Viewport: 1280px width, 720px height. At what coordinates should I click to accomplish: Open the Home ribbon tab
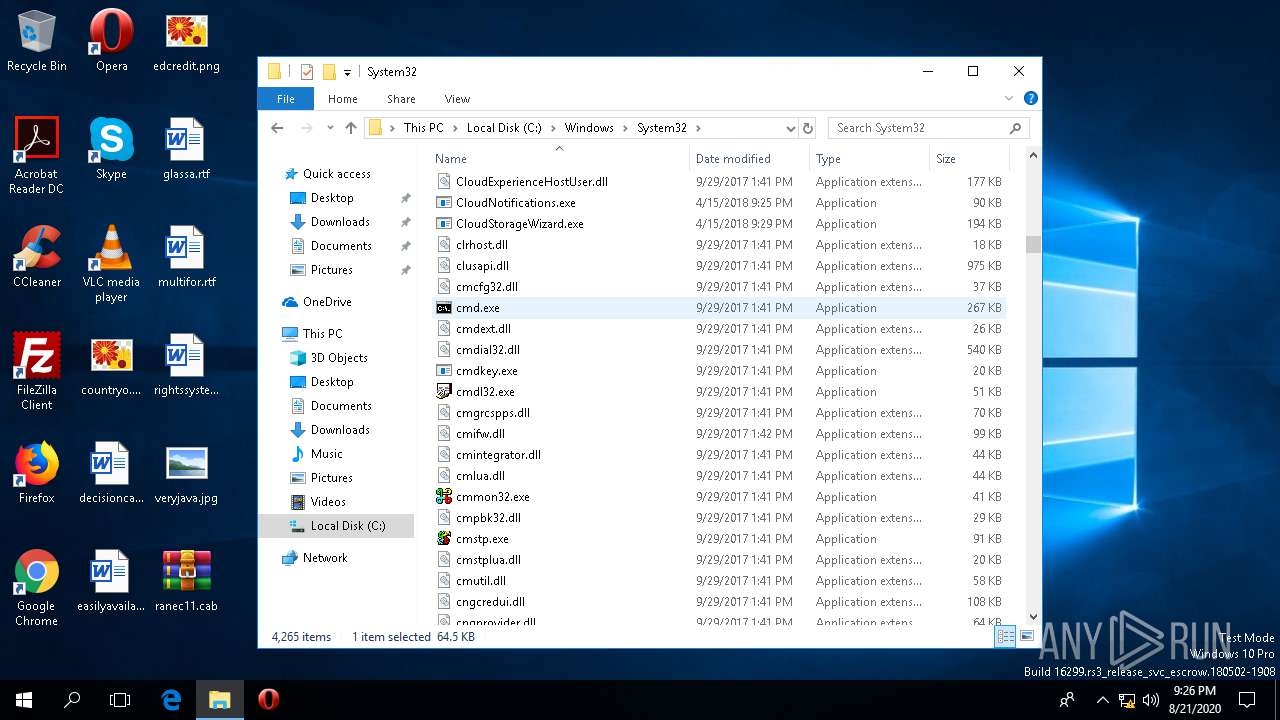tap(343, 99)
